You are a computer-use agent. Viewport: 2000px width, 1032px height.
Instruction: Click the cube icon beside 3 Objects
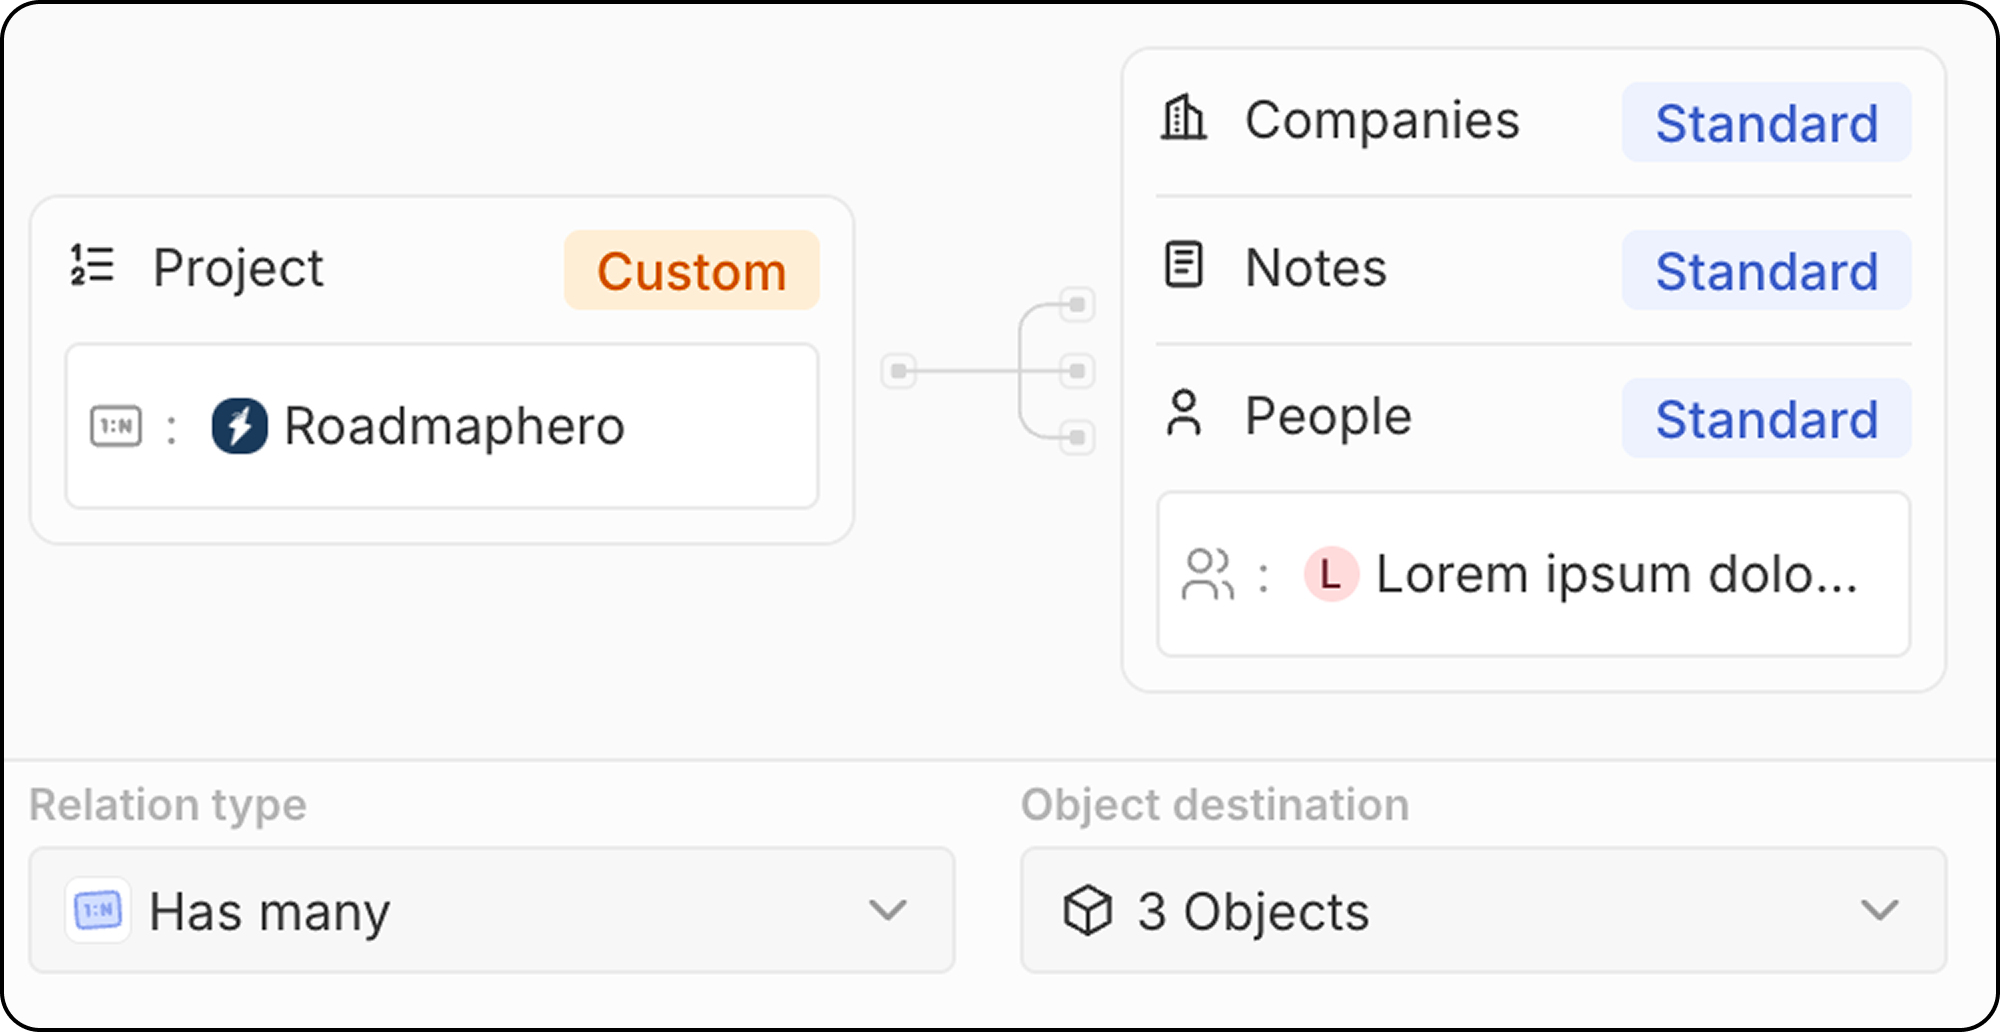tap(1088, 910)
